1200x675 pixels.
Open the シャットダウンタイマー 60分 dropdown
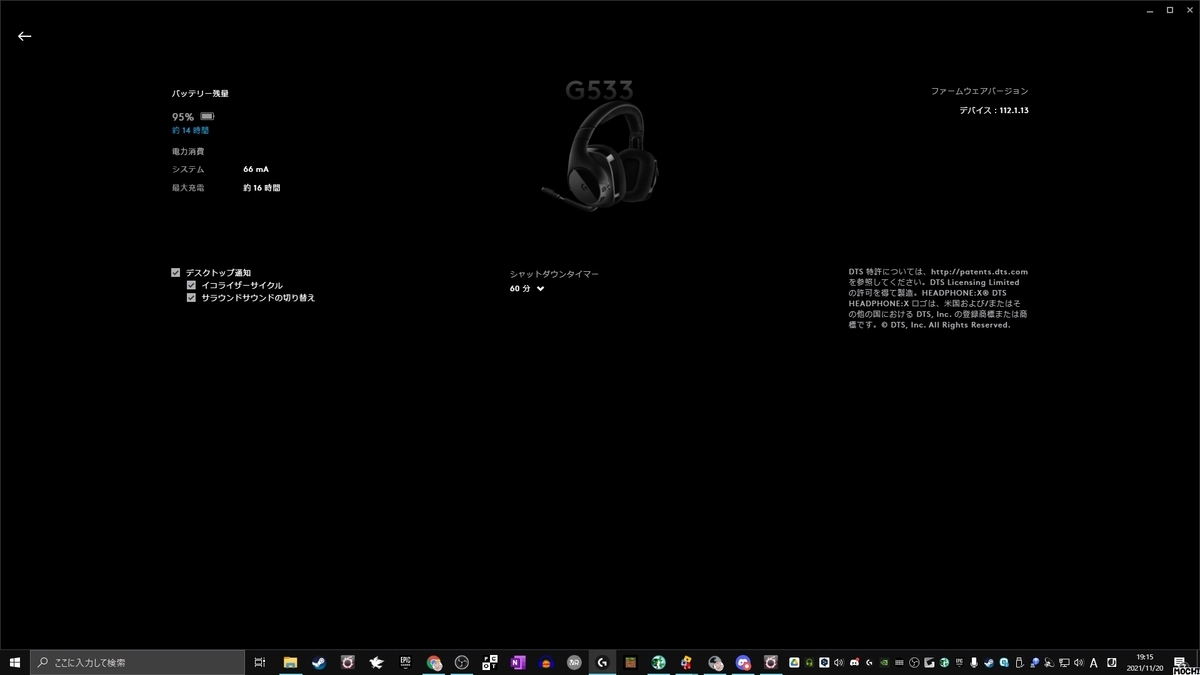[528, 289]
